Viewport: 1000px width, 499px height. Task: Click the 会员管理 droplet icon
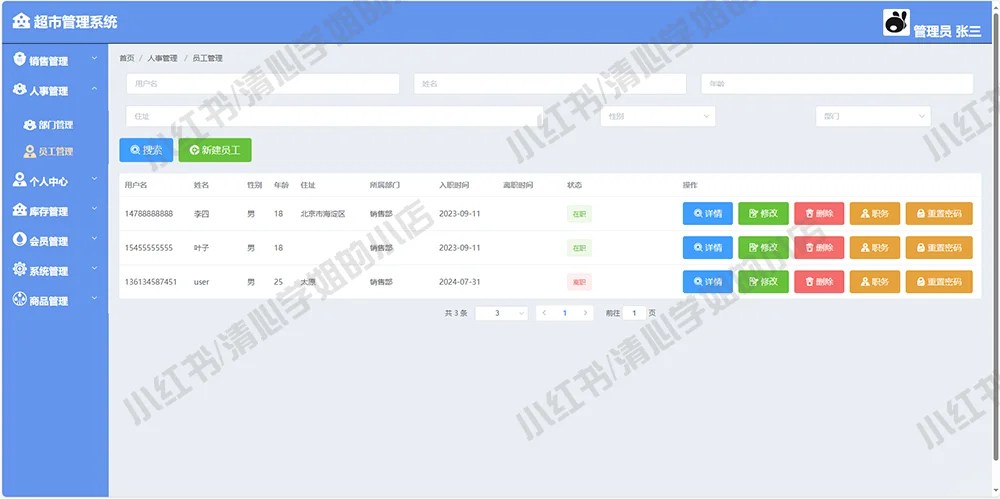click(20, 240)
